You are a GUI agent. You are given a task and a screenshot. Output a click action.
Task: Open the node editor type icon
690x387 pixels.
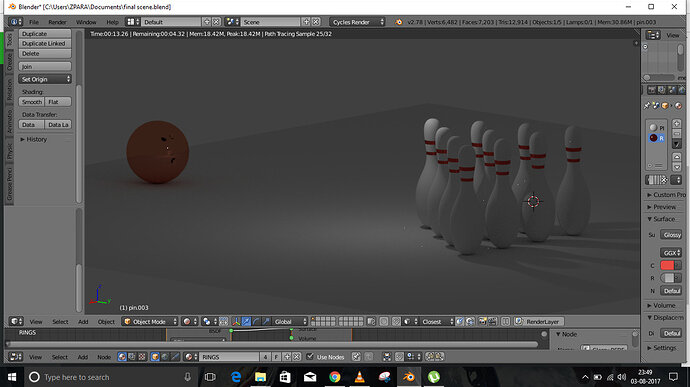(16, 357)
